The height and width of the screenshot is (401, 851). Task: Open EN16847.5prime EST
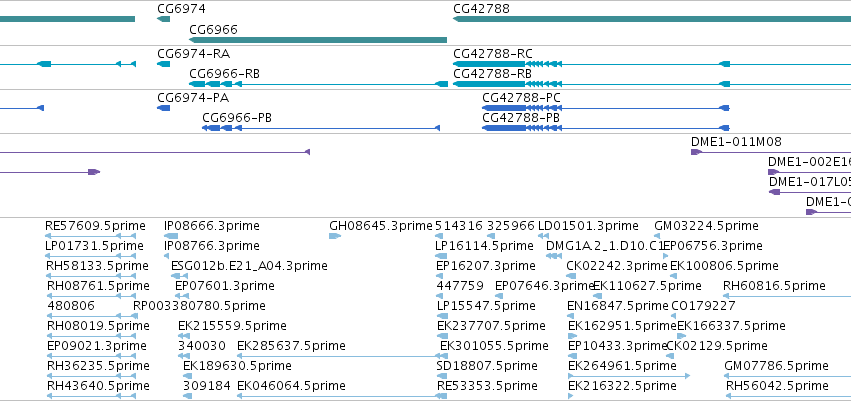point(618,306)
